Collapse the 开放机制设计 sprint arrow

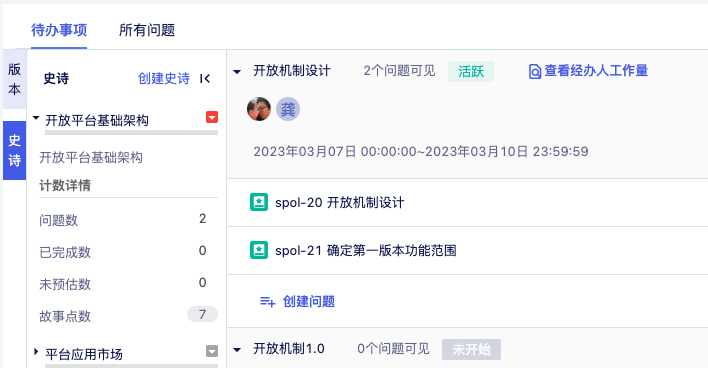(237, 72)
